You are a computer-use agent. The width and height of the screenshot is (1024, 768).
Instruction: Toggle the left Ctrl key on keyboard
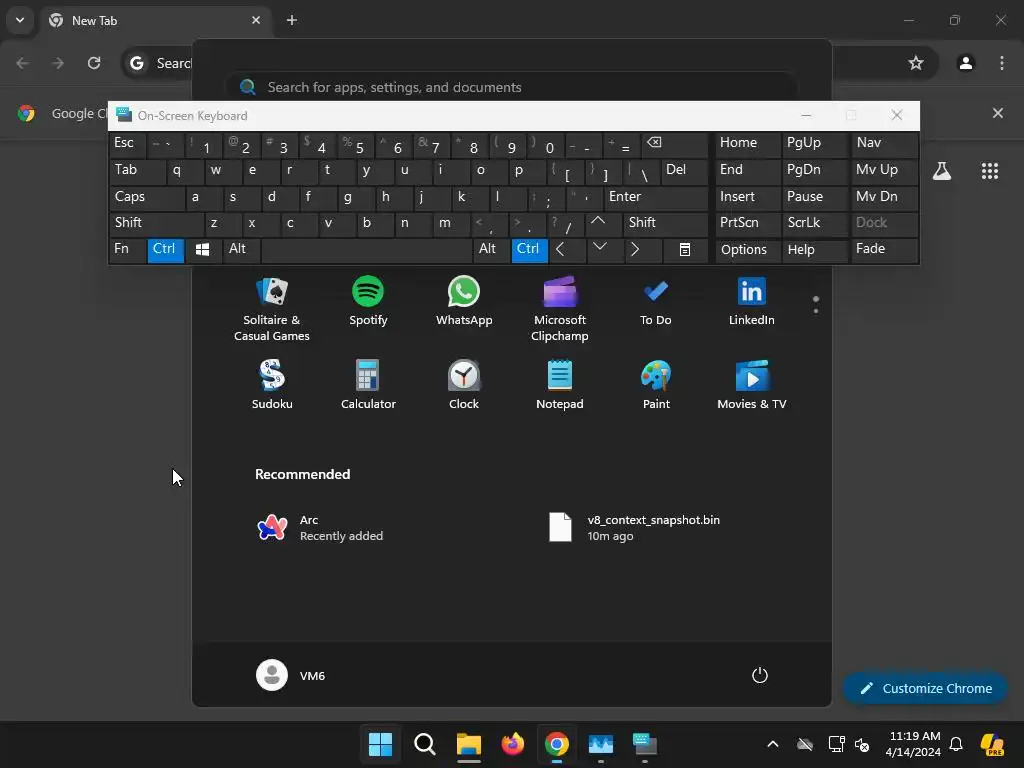click(x=165, y=250)
